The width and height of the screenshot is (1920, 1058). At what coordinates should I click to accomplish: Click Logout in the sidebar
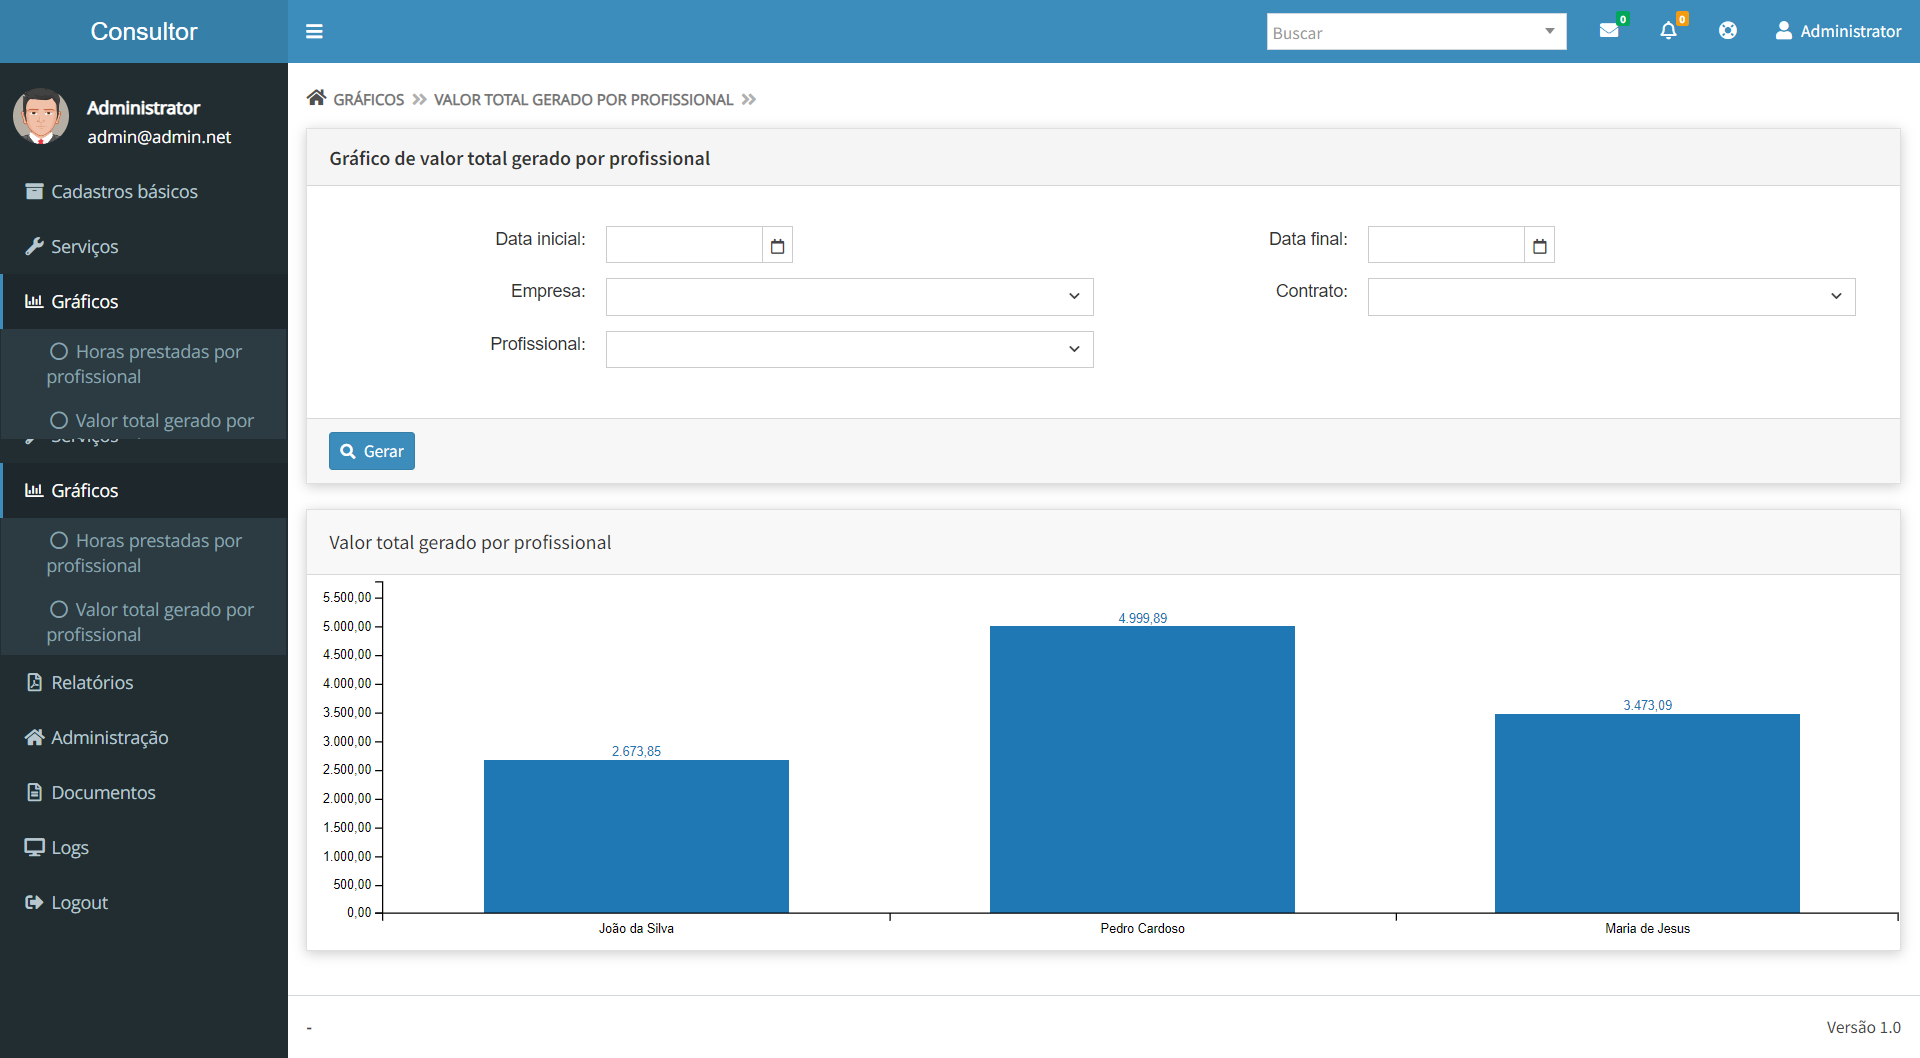point(144,902)
